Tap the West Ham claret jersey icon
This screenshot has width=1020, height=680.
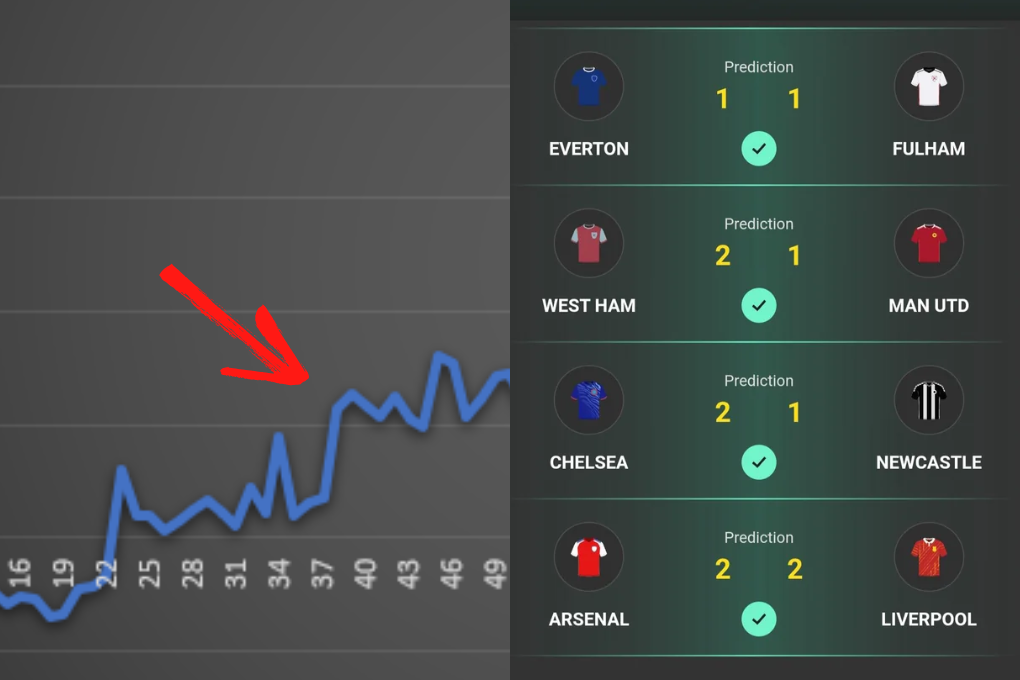588,244
